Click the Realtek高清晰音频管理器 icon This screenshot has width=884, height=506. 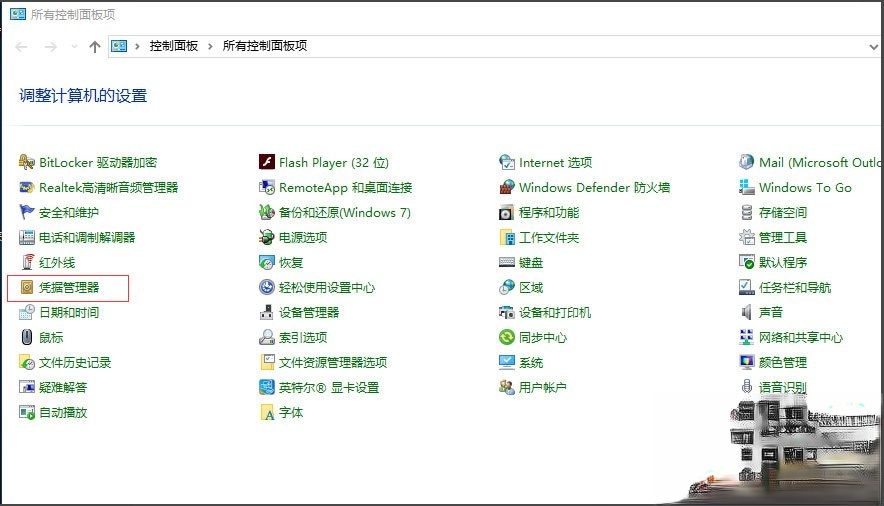(x=26, y=187)
